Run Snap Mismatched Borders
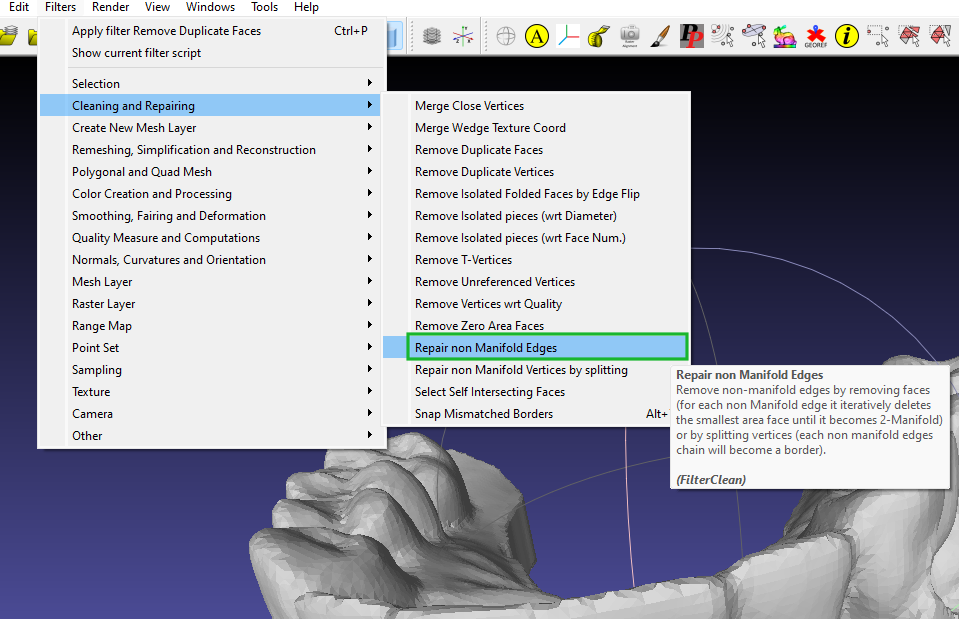 tap(485, 413)
